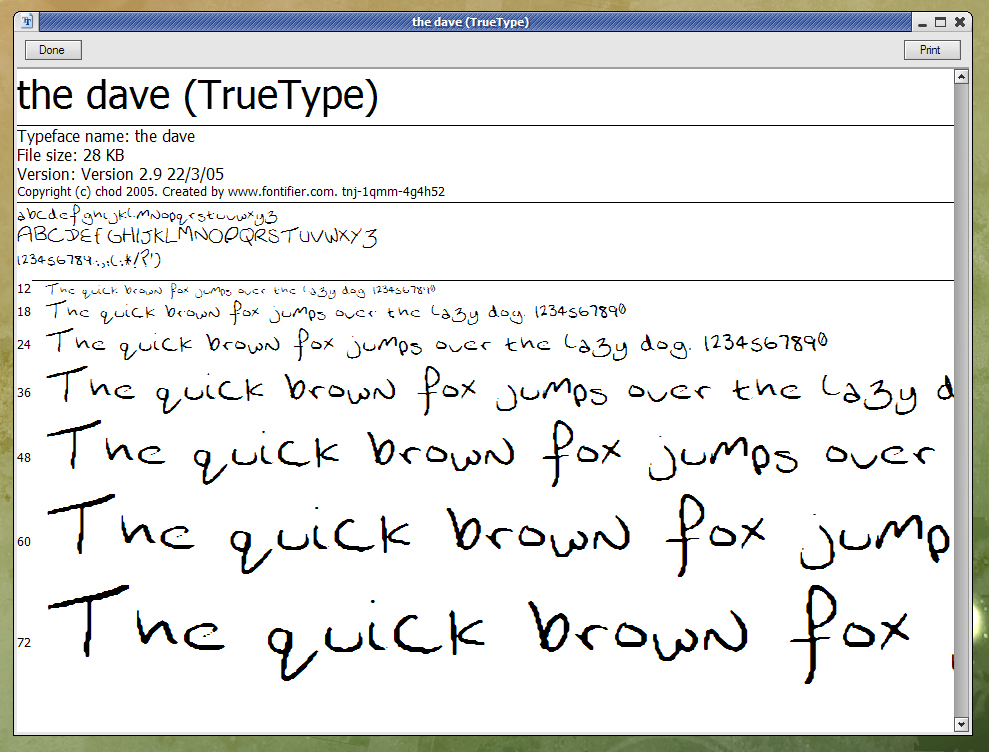Select the size label 48

coord(24,456)
